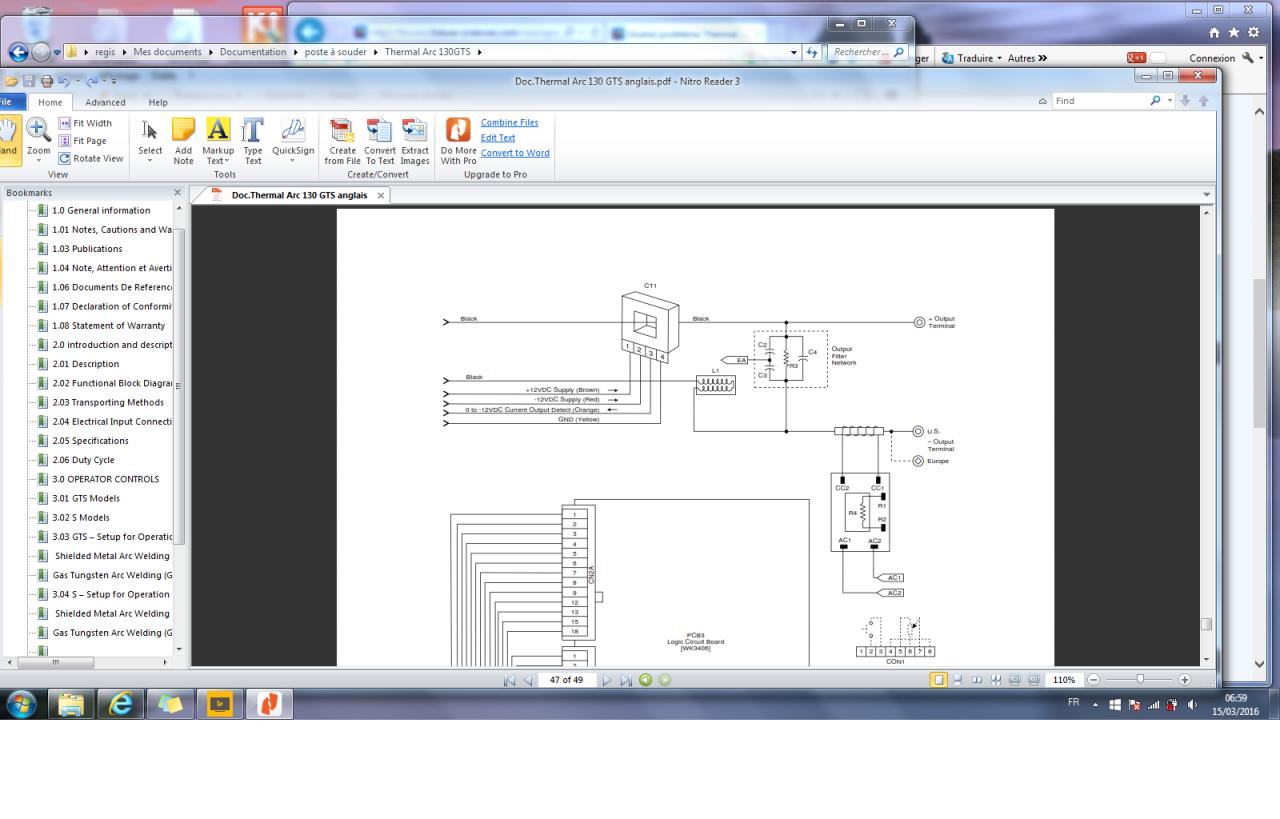
Task: Switch to the Advanced ribbon tab
Action: [105, 102]
